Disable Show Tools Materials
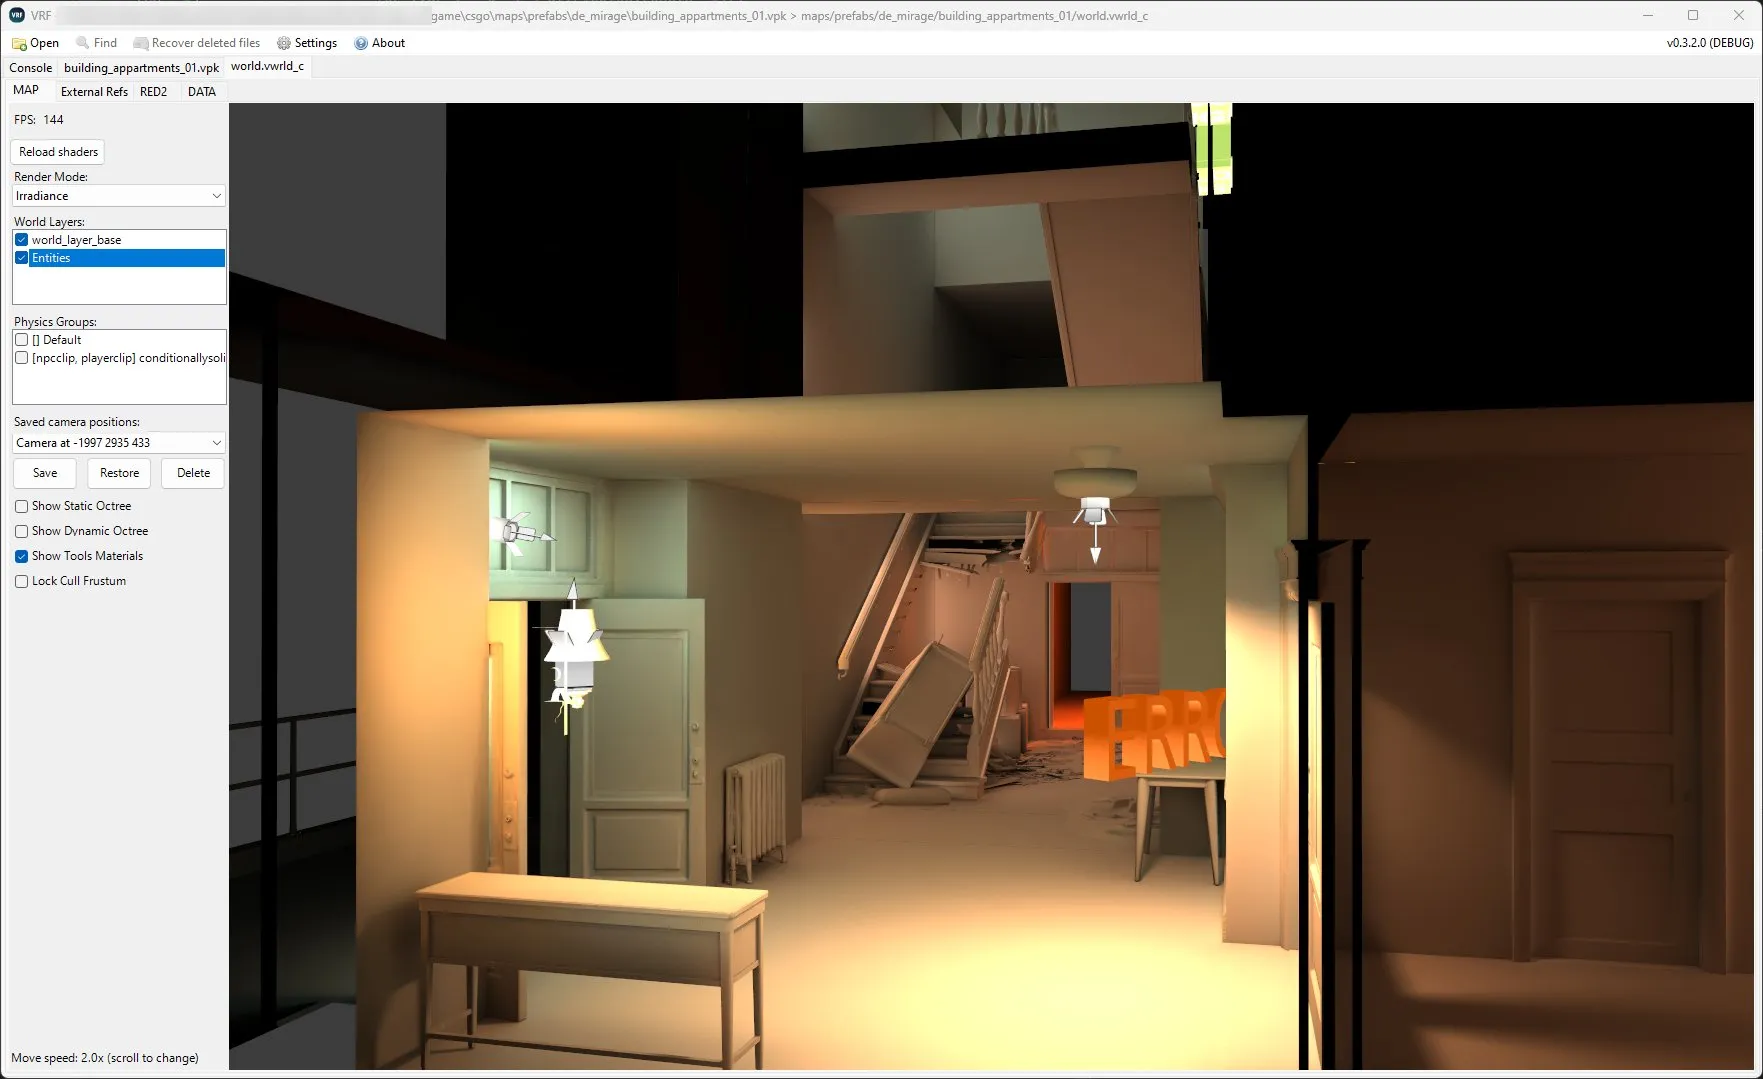The height and width of the screenshot is (1079, 1763). click(x=21, y=556)
